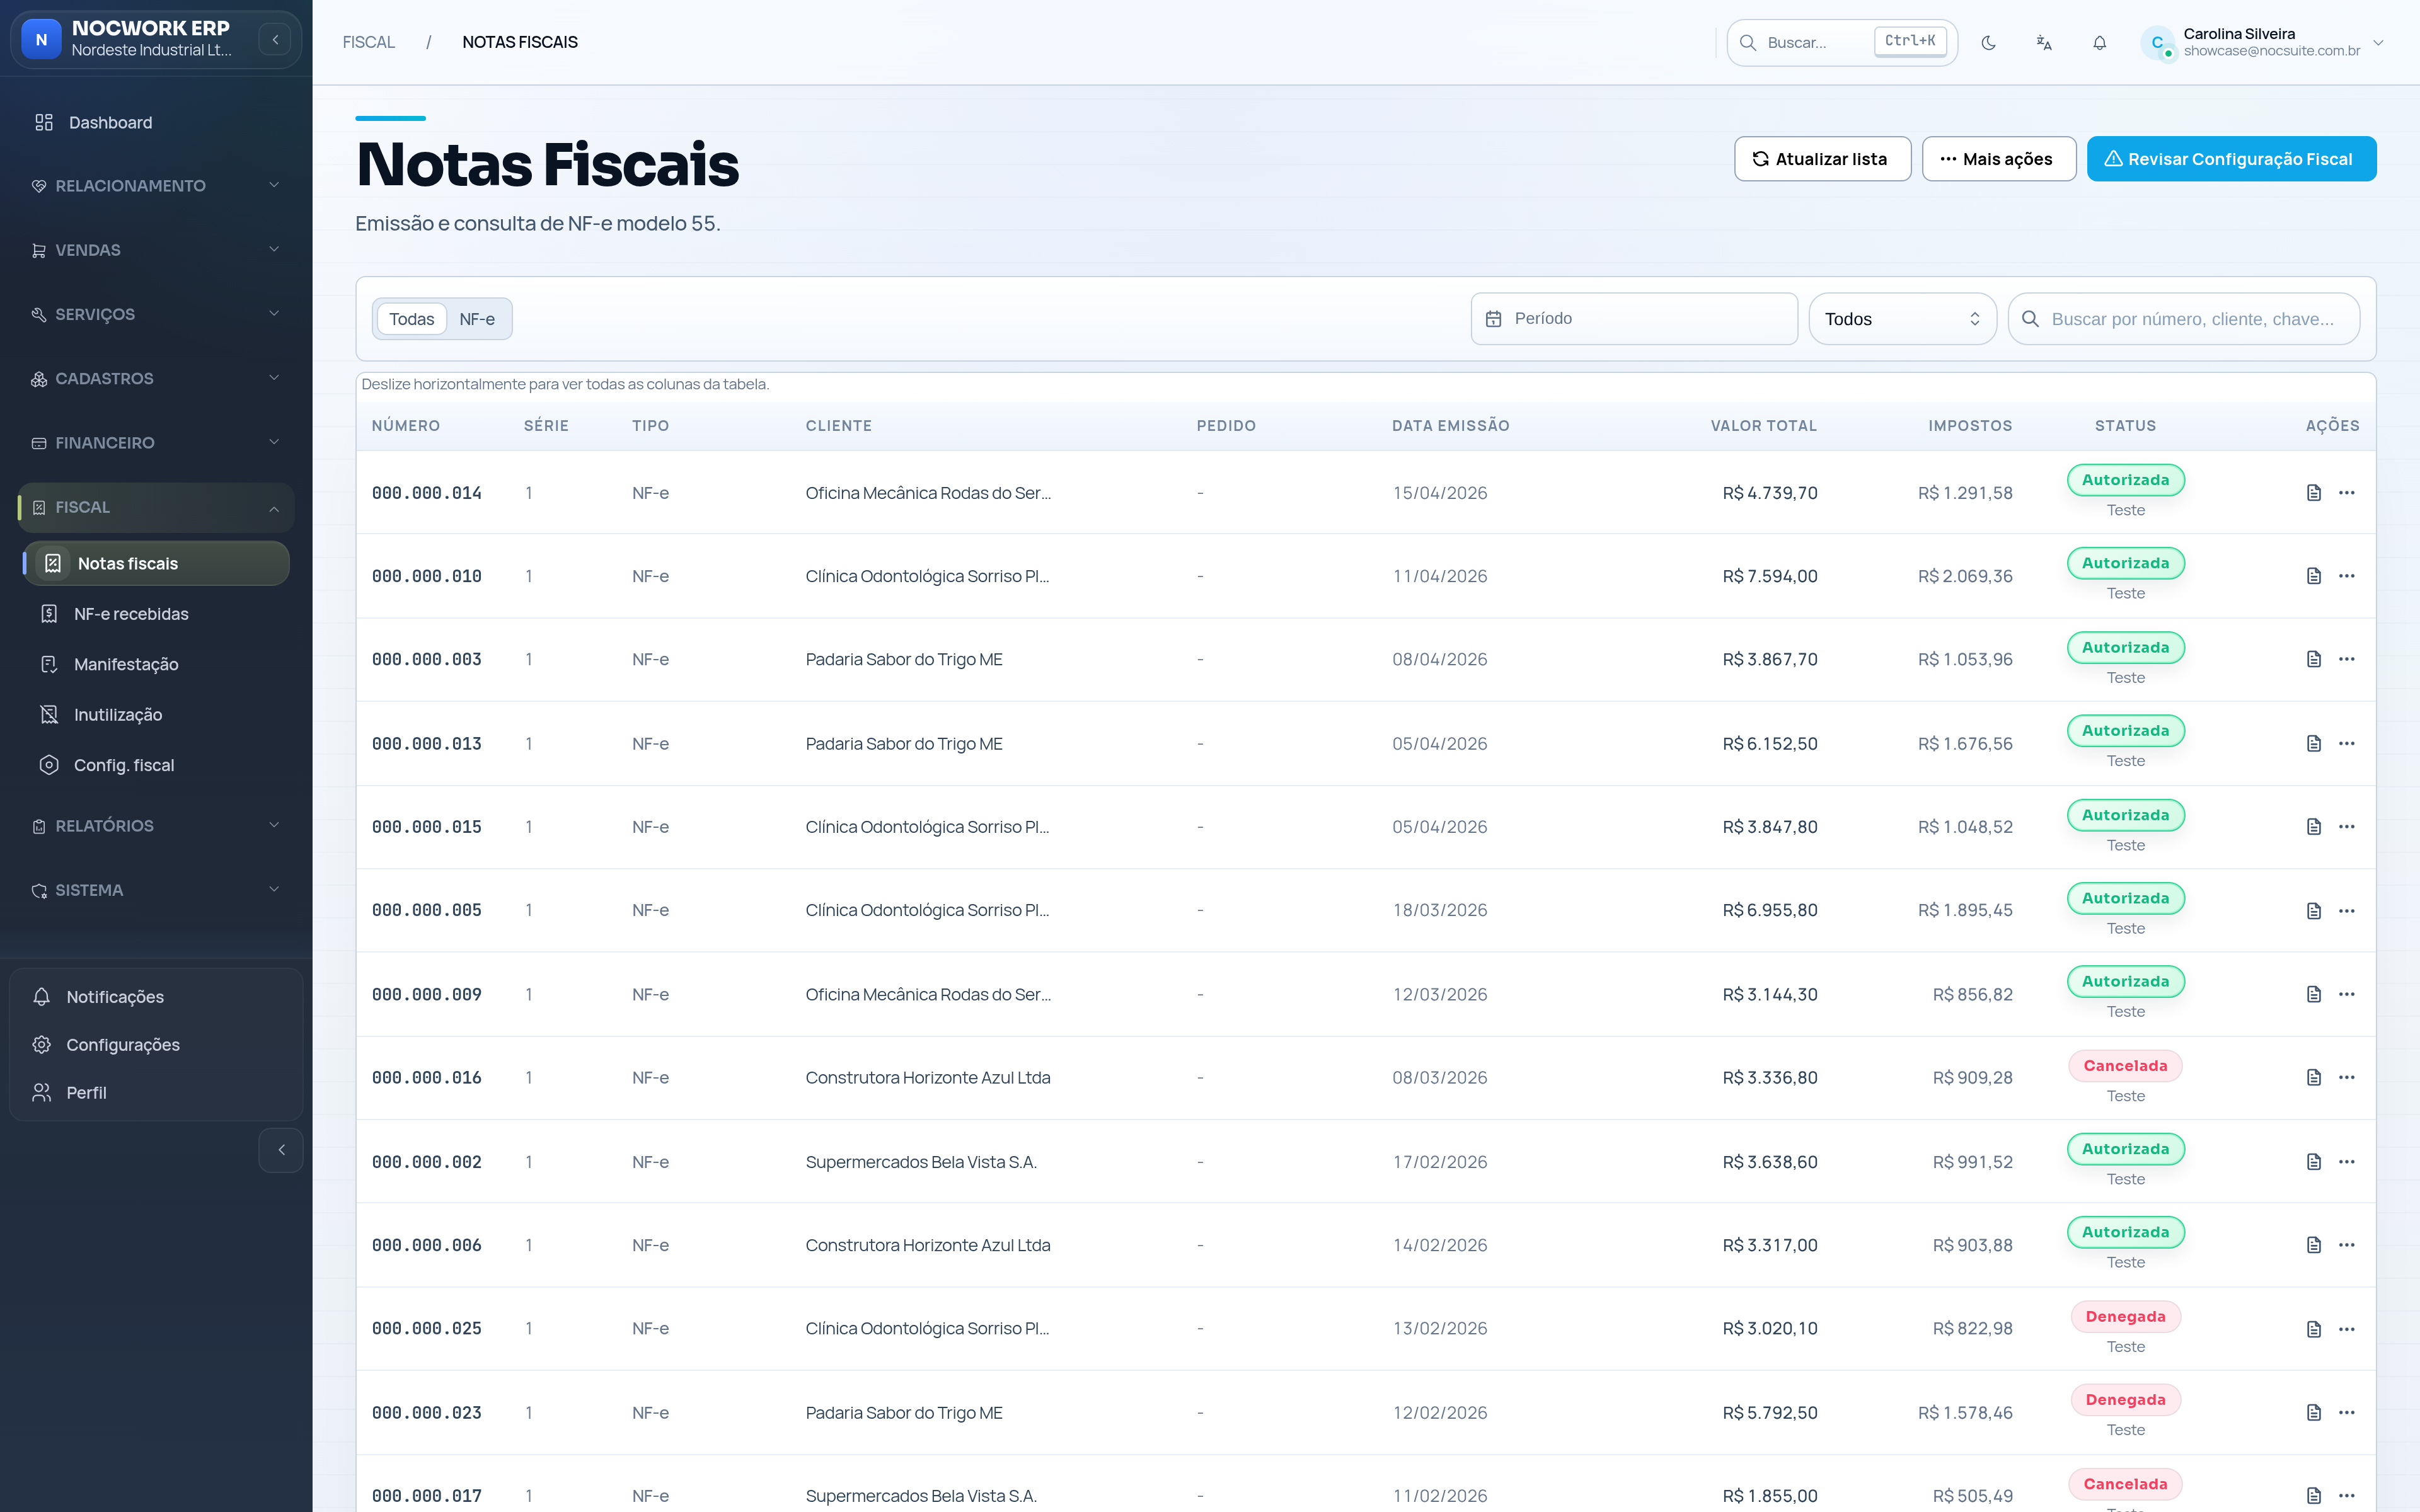View document icon for note 000.000.009
The width and height of the screenshot is (2420, 1512).
[x=2313, y=994]
